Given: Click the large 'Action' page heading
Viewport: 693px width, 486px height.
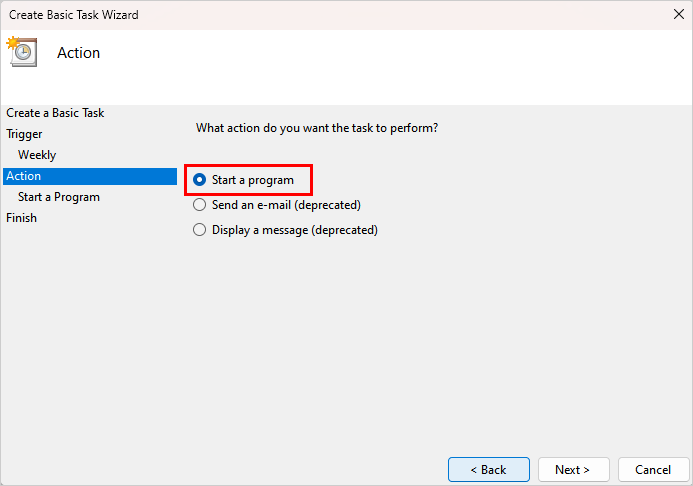Looking at the screenshot, I should click(78, 53).
